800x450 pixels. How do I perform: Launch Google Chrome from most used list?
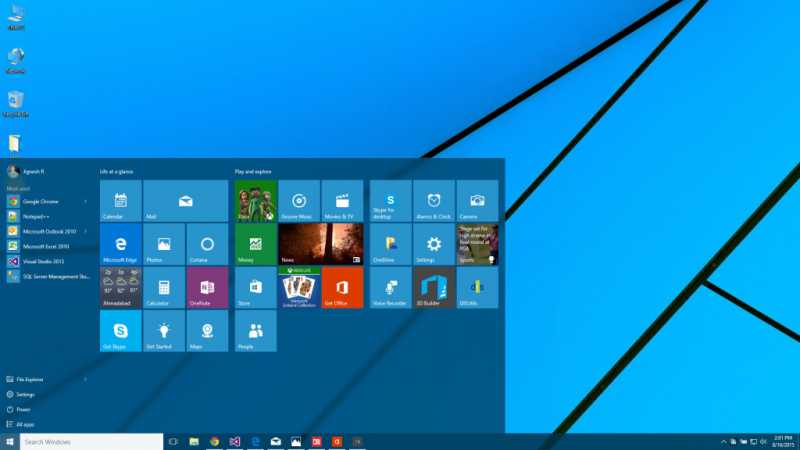[x=48, y=202]
